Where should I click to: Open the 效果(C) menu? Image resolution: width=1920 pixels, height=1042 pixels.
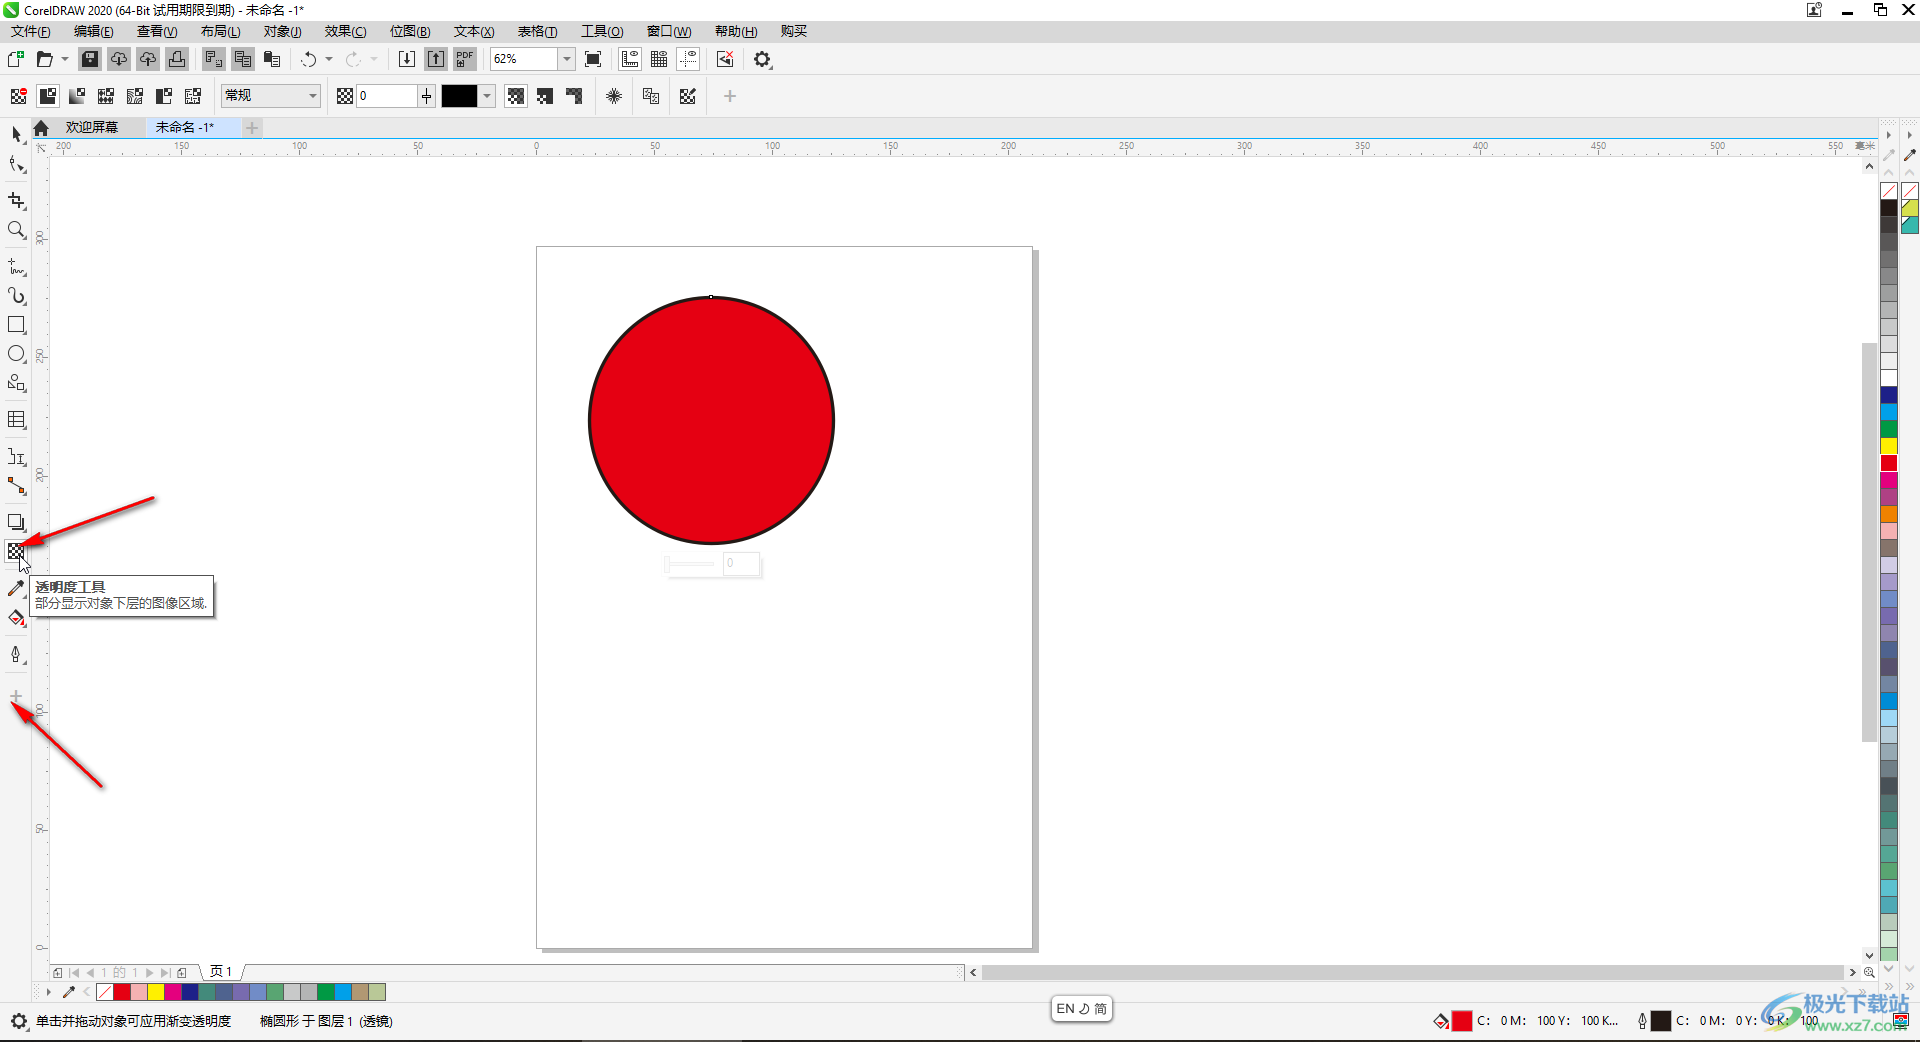345,32
